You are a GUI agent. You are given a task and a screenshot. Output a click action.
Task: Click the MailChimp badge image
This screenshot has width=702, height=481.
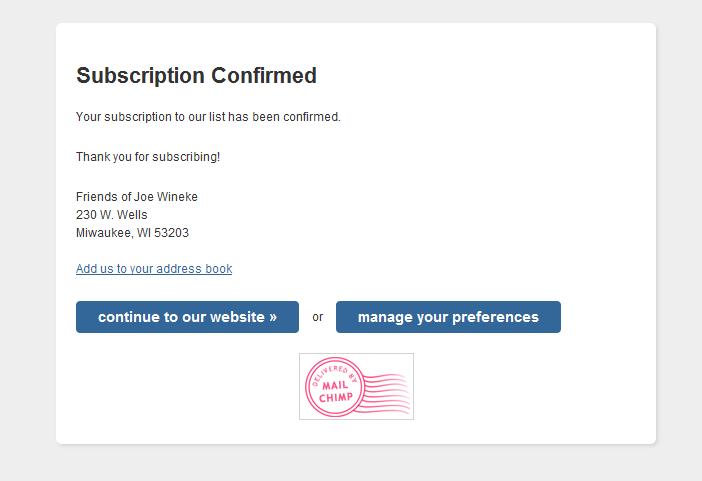point(356,387)
